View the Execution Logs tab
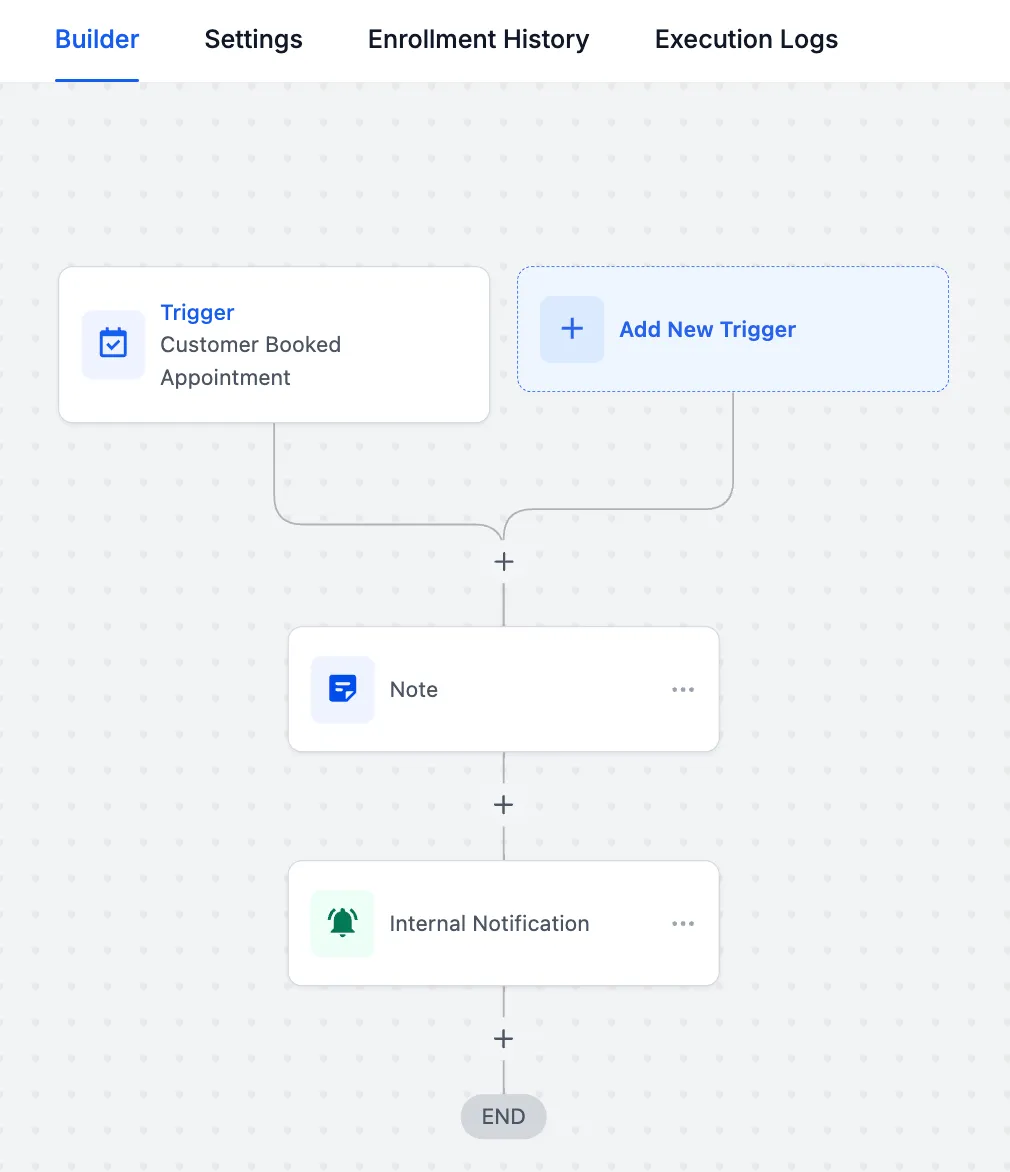The image size is (1010, 1172). coord(746,39)
